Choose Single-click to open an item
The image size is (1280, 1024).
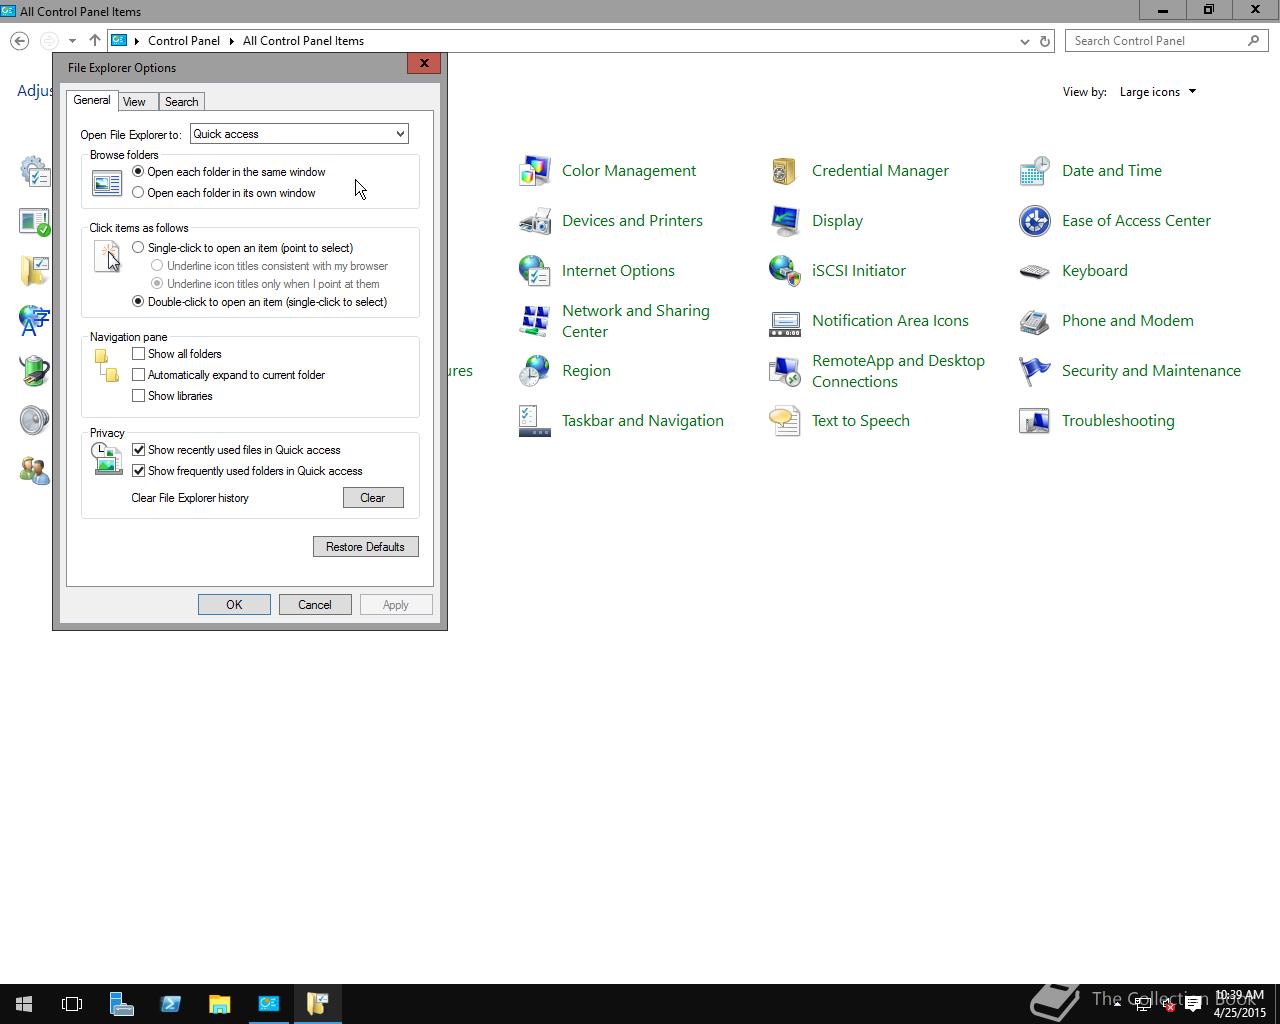pos(243,248)
